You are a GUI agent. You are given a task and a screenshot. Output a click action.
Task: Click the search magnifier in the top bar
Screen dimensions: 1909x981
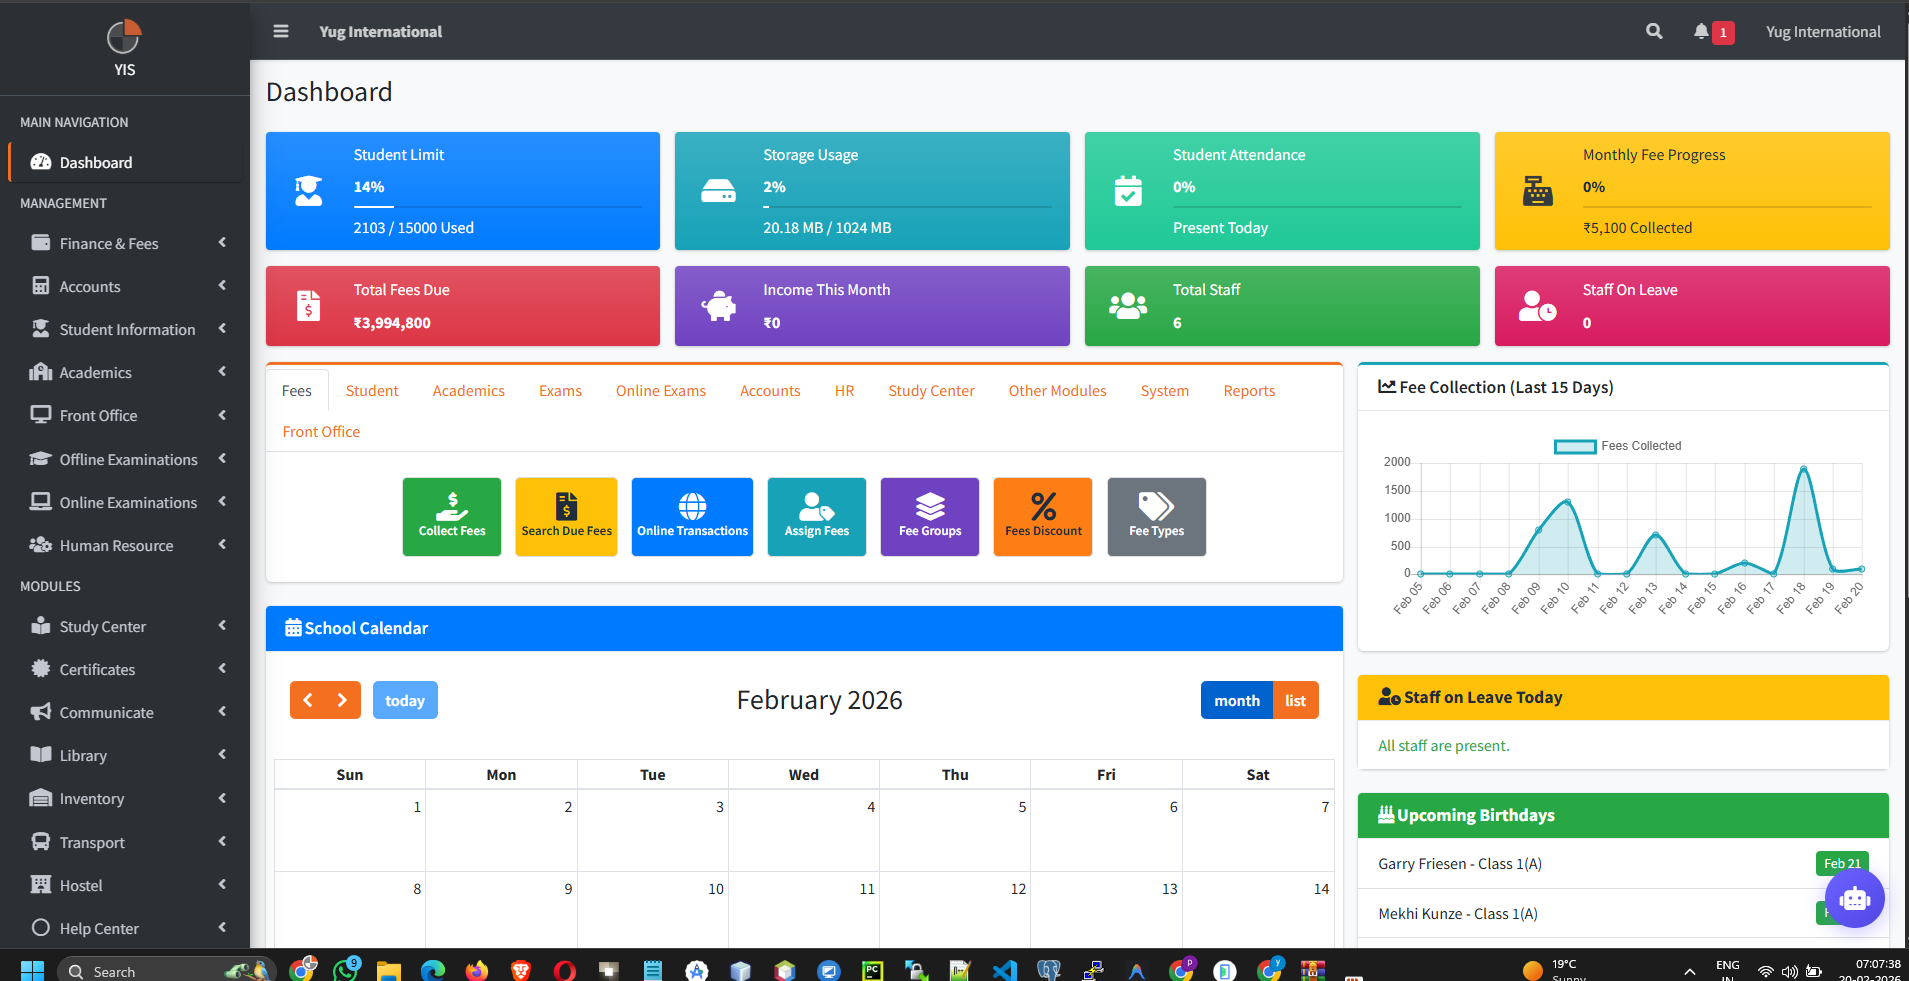coord(1653,31)
